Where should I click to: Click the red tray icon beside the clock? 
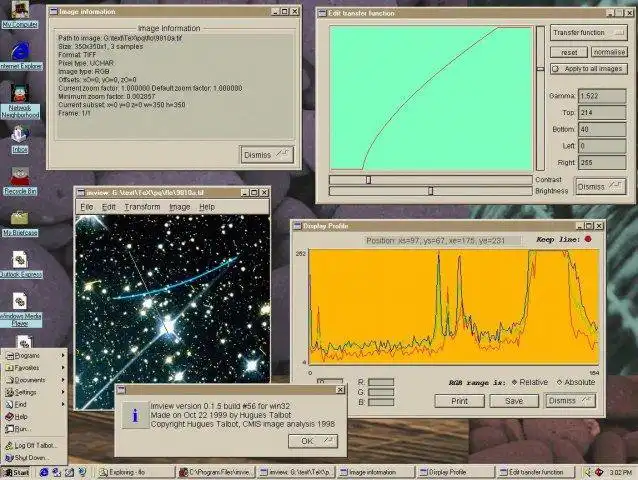599,472
